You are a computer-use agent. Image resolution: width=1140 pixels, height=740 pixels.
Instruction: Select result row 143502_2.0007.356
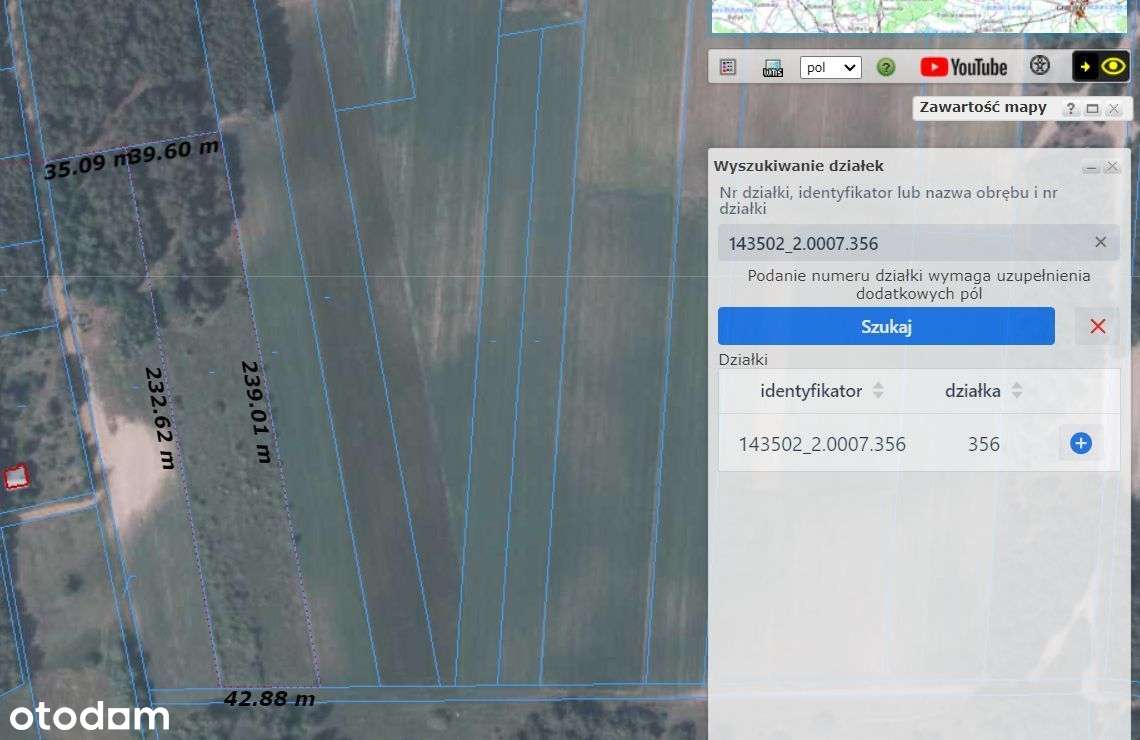pyautogui.click(x=919, y=443)
